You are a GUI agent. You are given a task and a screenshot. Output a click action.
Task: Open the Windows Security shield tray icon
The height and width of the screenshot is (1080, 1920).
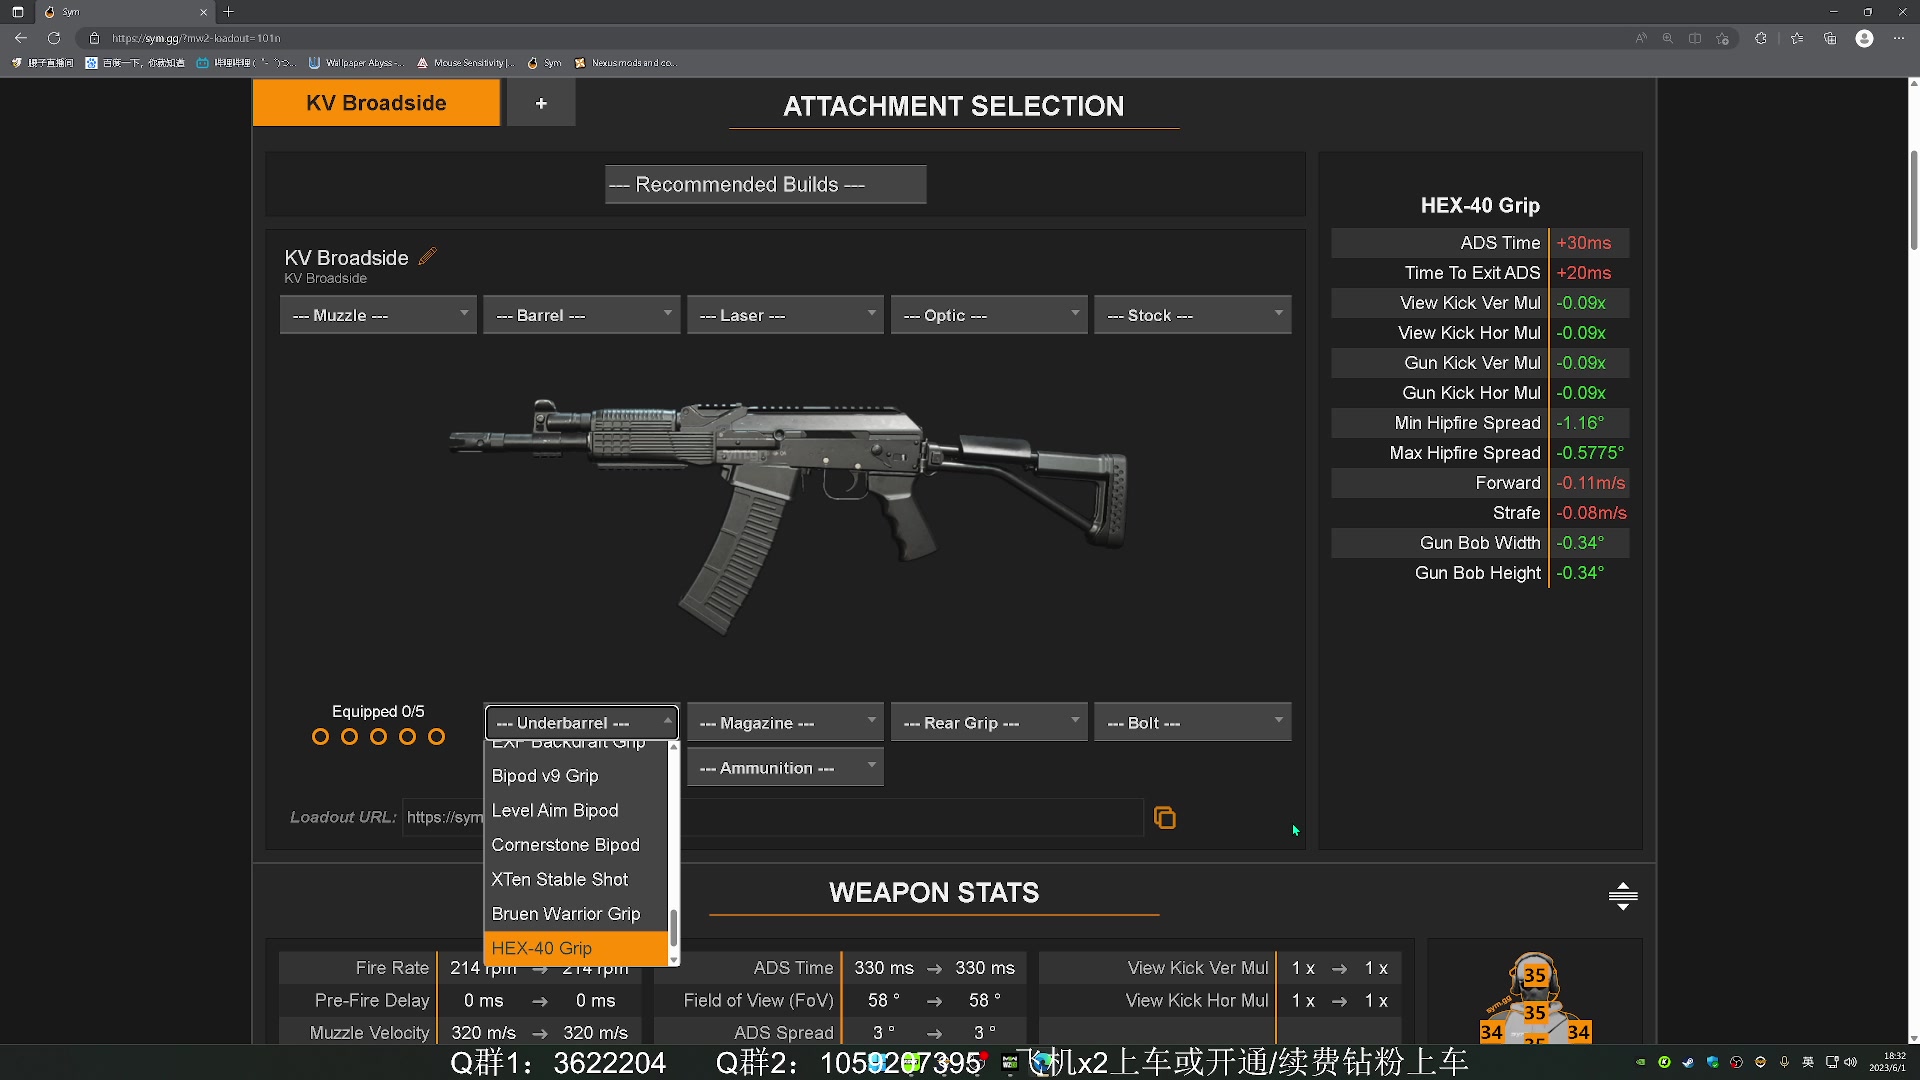click(1712, 1062)
